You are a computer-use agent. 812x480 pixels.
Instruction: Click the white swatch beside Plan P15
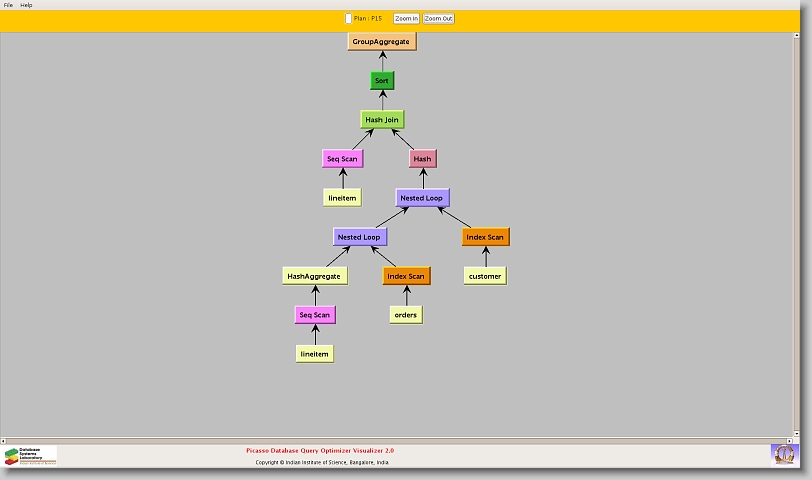click(348, 18)
